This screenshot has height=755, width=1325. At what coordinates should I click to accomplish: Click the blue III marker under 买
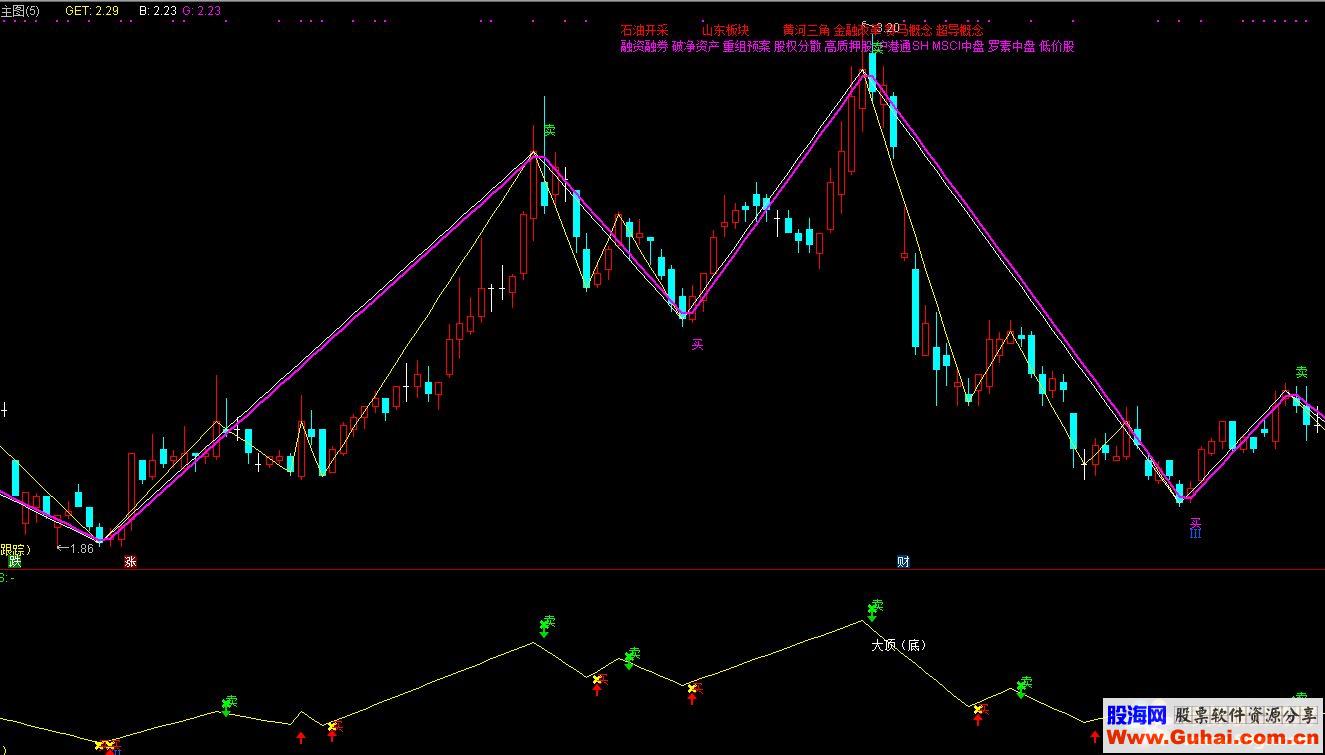[1195, 534]
